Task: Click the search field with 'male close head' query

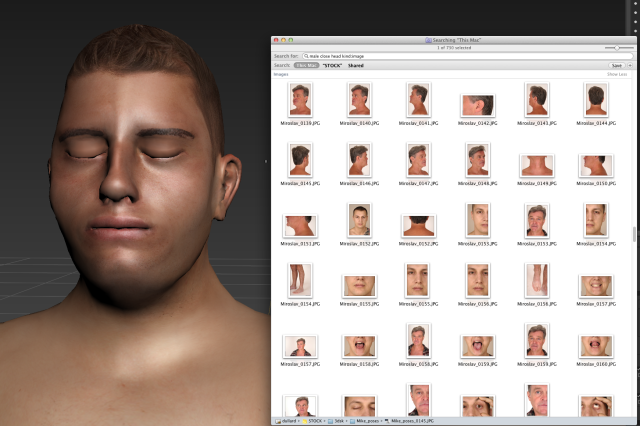Action: pyautogui.click(x=467, y=56)
